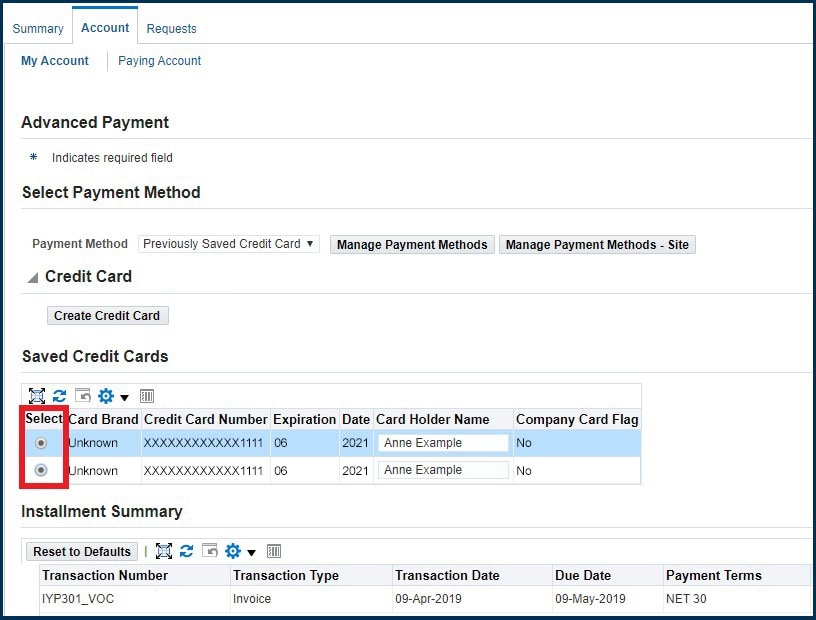Click detach icon in Saved Credit Cards toolbar
Viewport: 816px width, 620px height.
click(37, 396)
